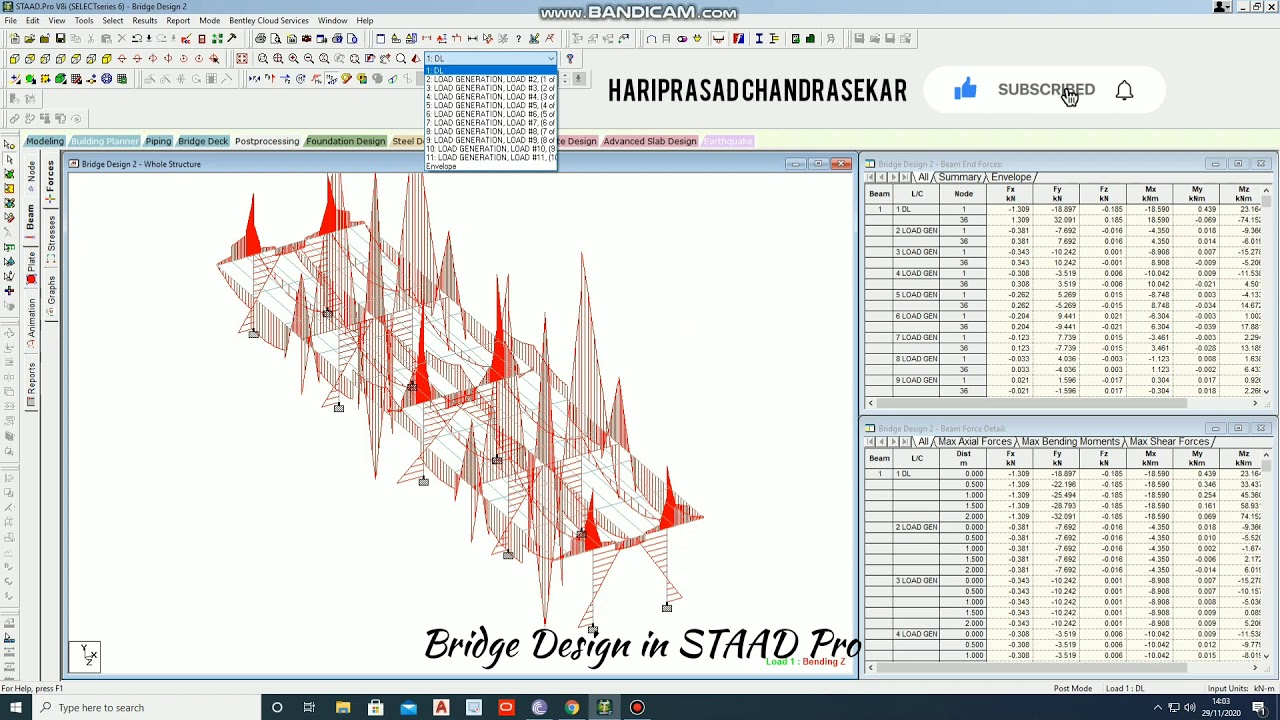Choose load case 5: LOAD GENERATION, LOAD #5
The image size is (1280, 720).
coord(490,105)
